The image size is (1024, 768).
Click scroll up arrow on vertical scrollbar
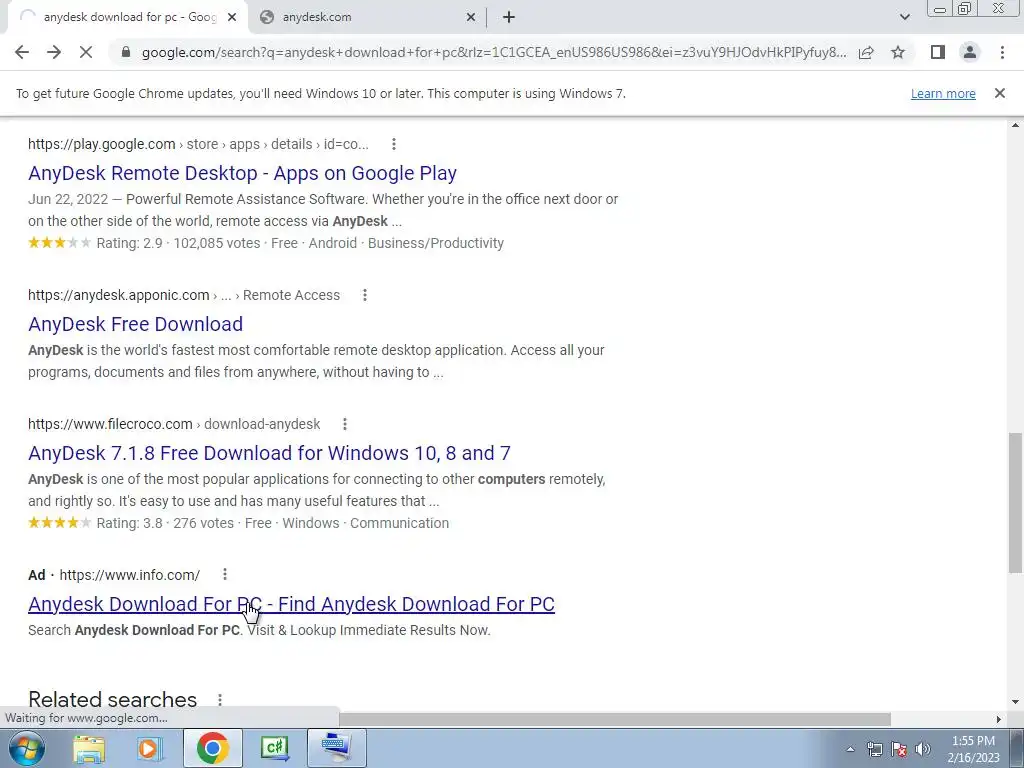tap(1016, 125)
